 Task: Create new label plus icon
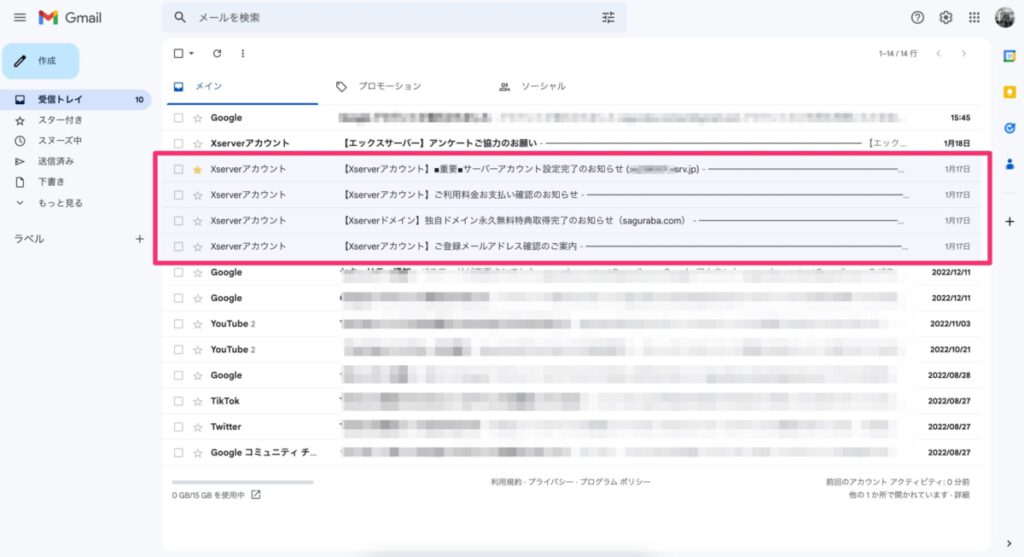(x=139, y=239)
